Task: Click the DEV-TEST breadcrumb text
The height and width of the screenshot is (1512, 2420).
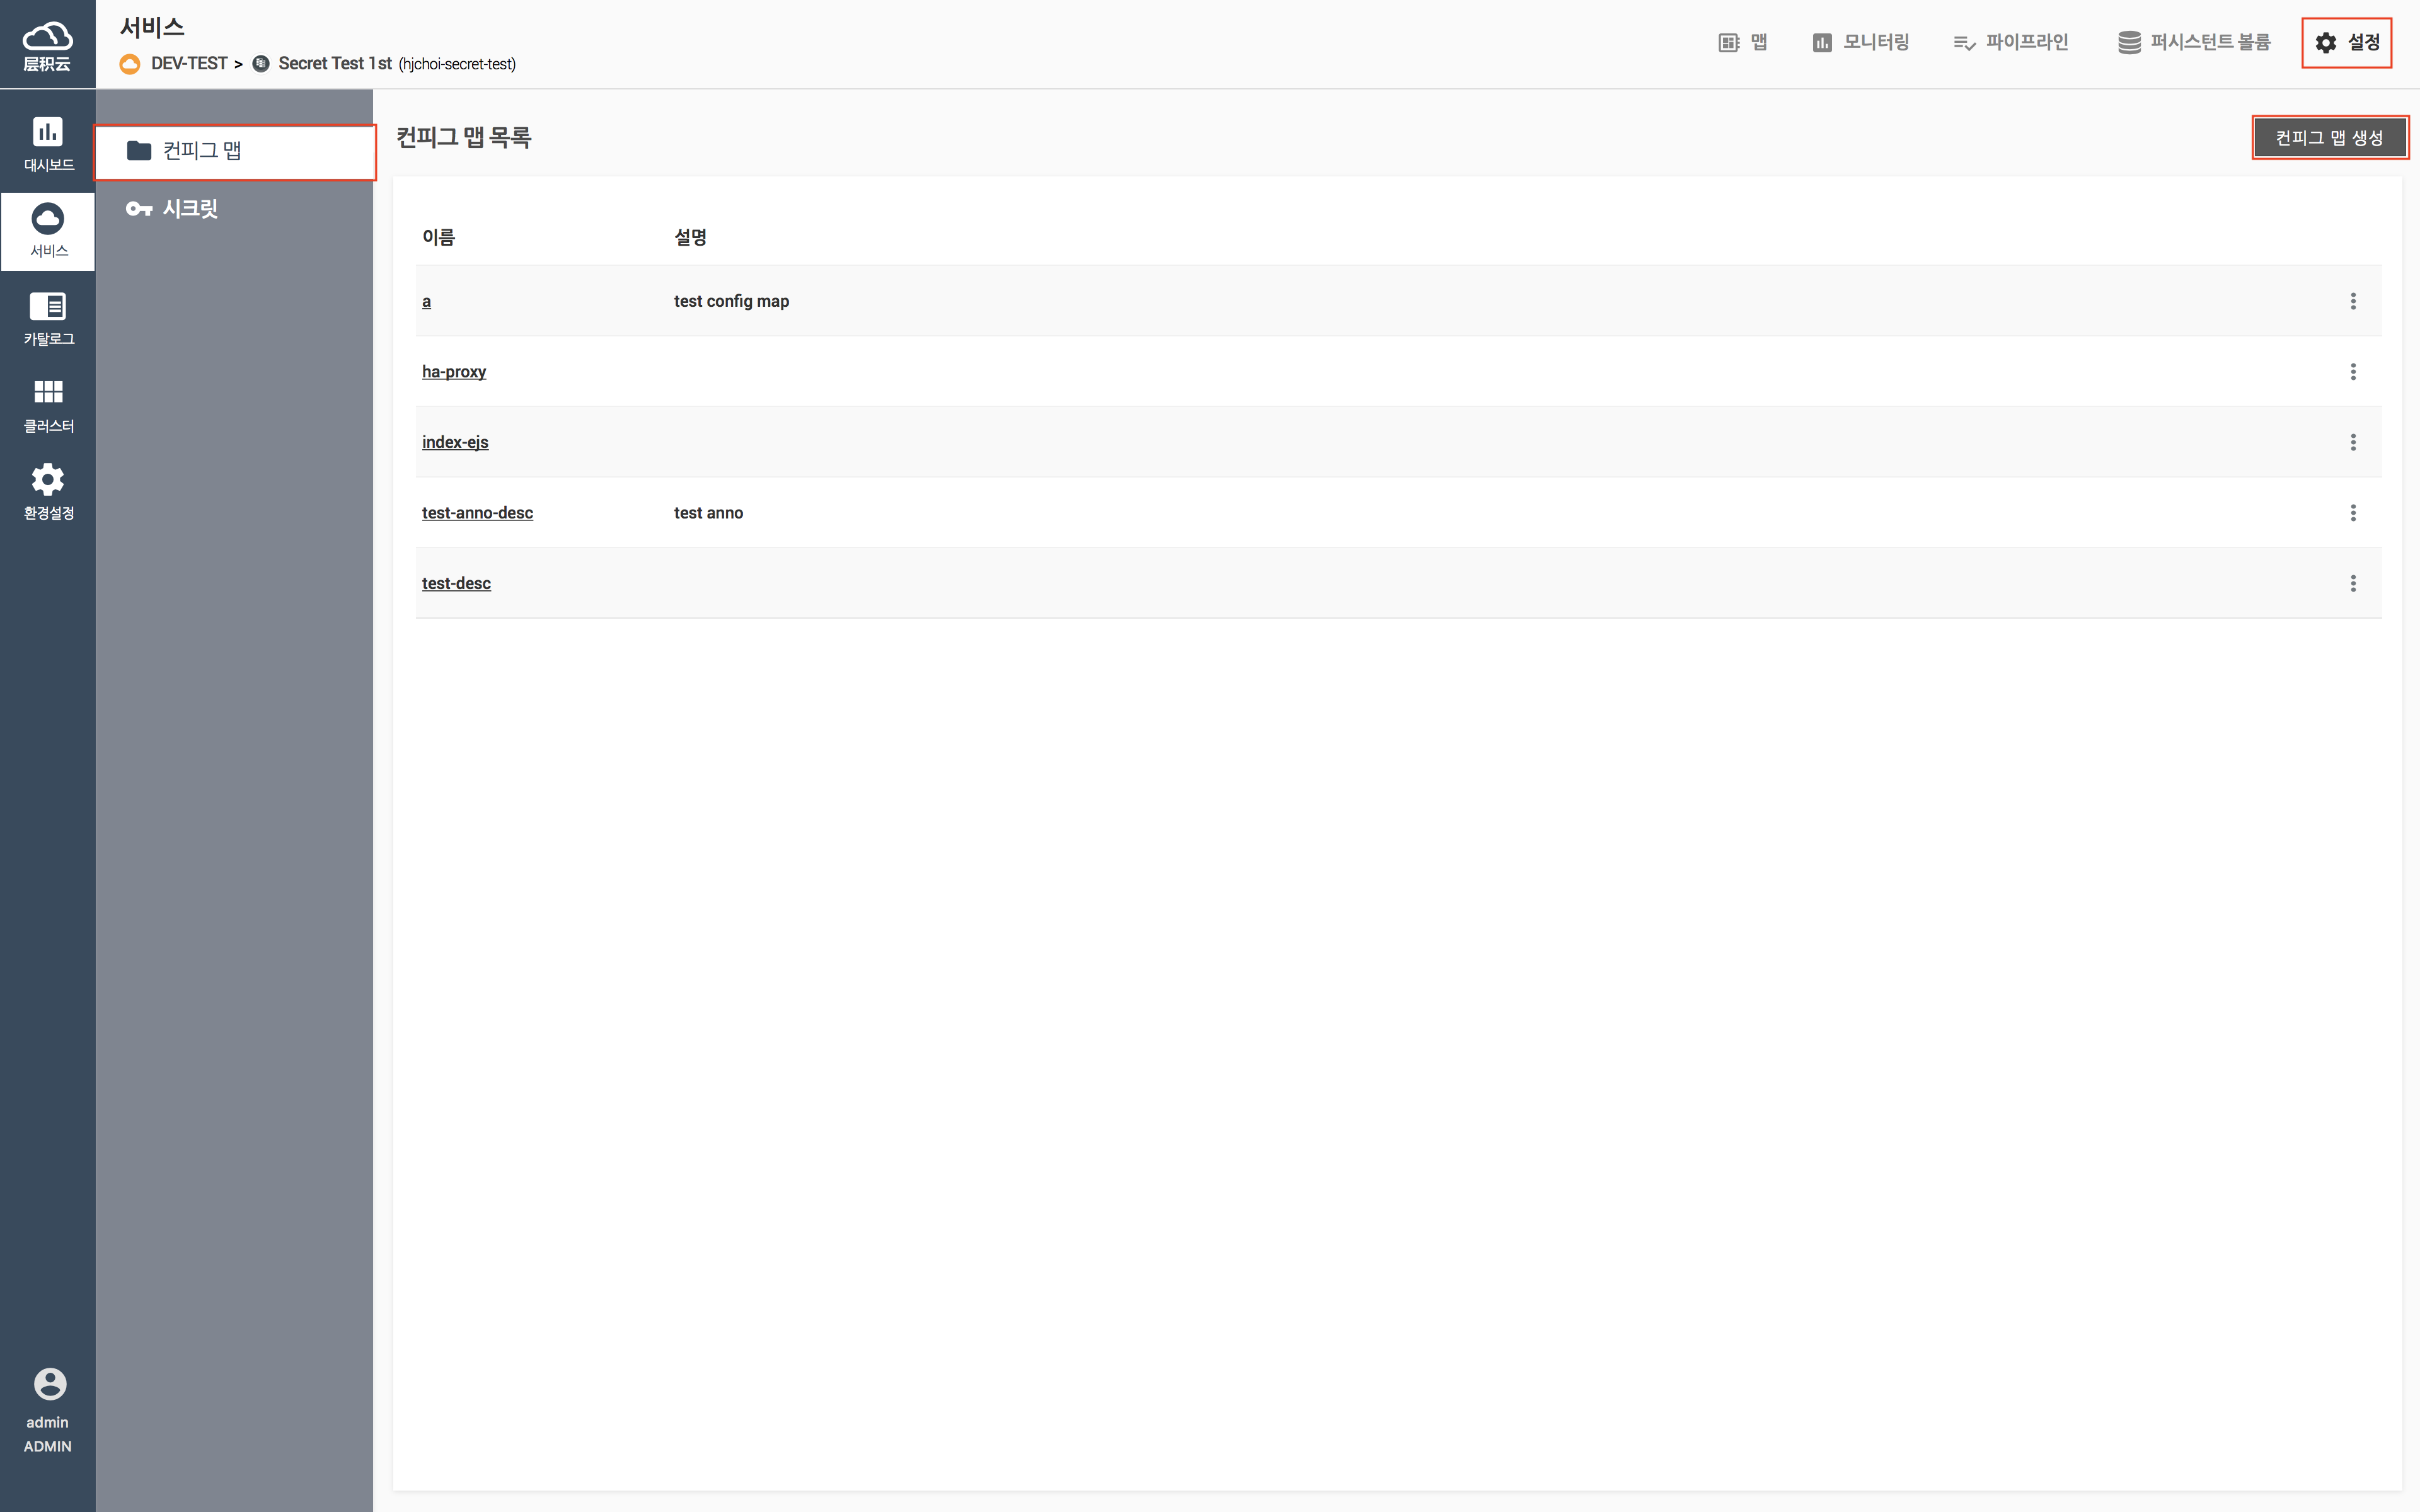Action: point(189,63)
